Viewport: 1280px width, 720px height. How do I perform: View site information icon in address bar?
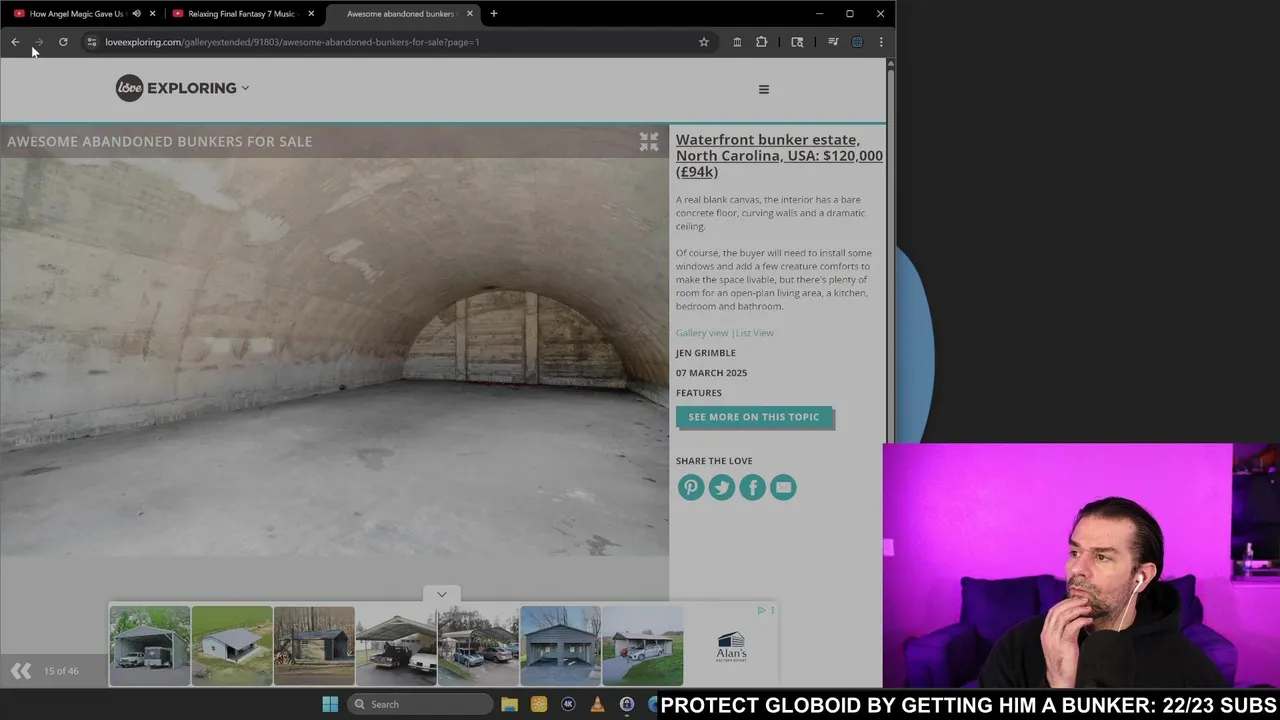[91, 42]
